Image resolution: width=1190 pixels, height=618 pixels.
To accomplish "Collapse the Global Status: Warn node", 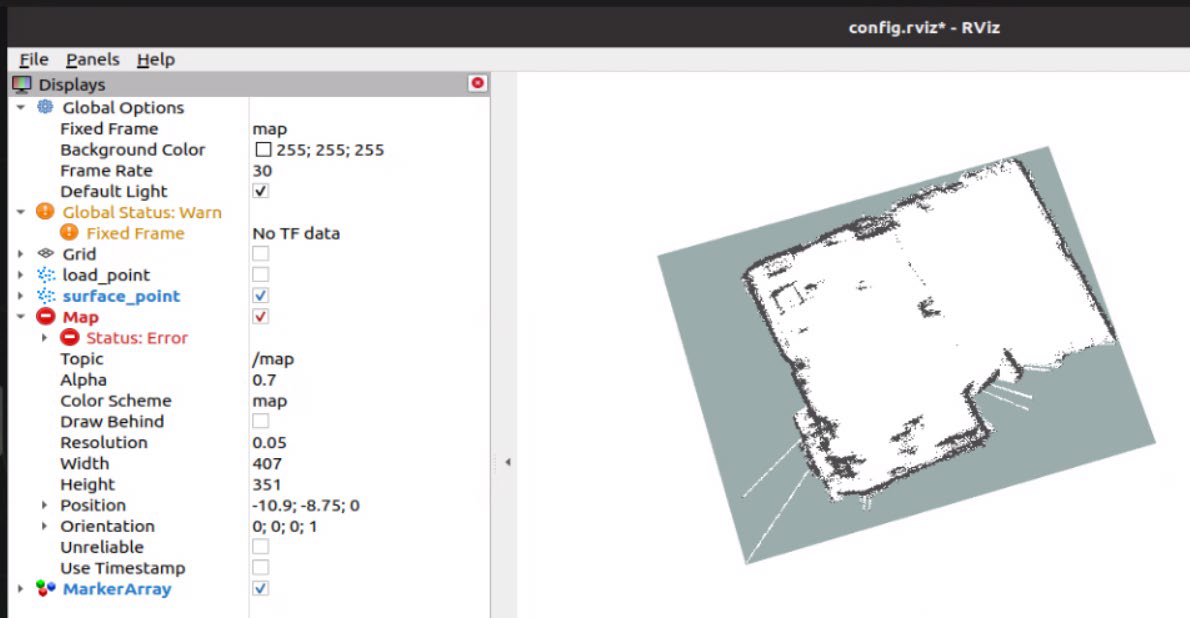I will (x=20, y=212).
